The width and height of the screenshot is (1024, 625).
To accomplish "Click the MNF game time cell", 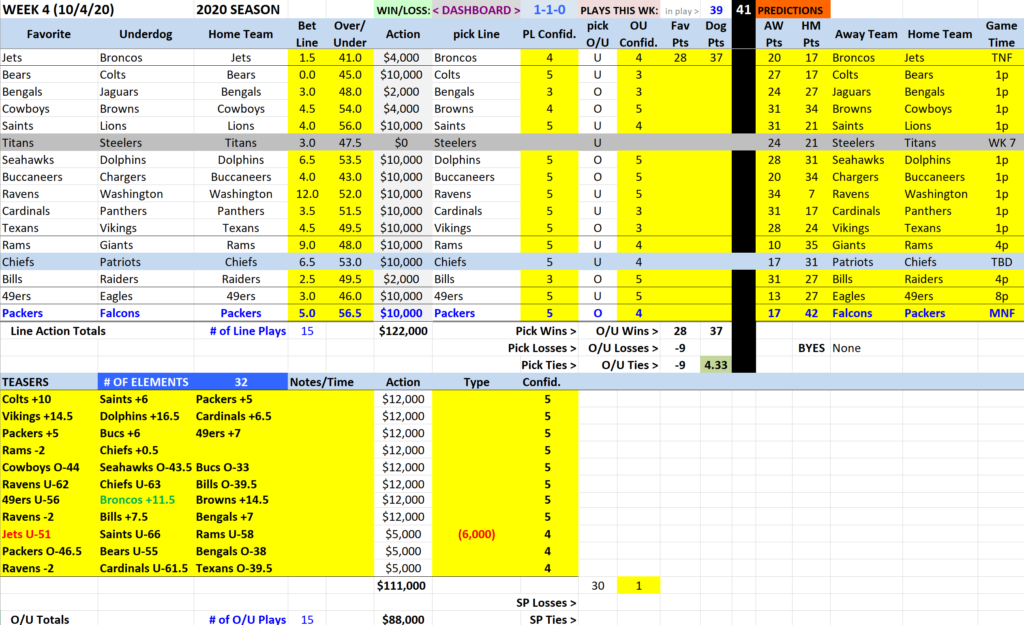I will coord(1001,313).
